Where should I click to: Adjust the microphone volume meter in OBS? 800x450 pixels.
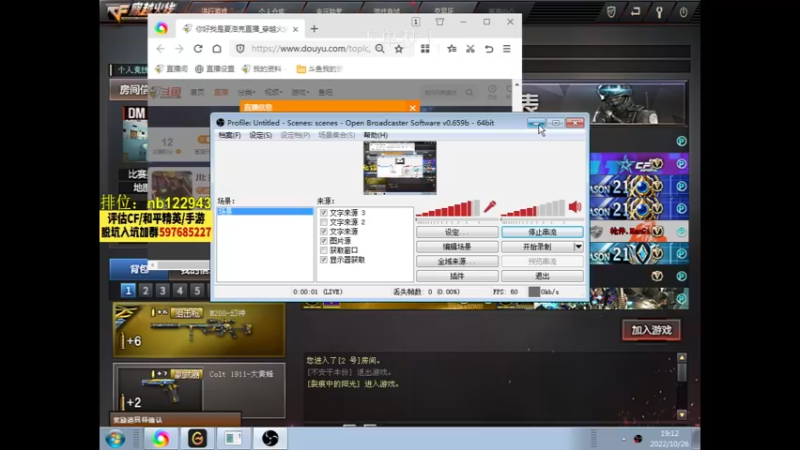(448, 208)
